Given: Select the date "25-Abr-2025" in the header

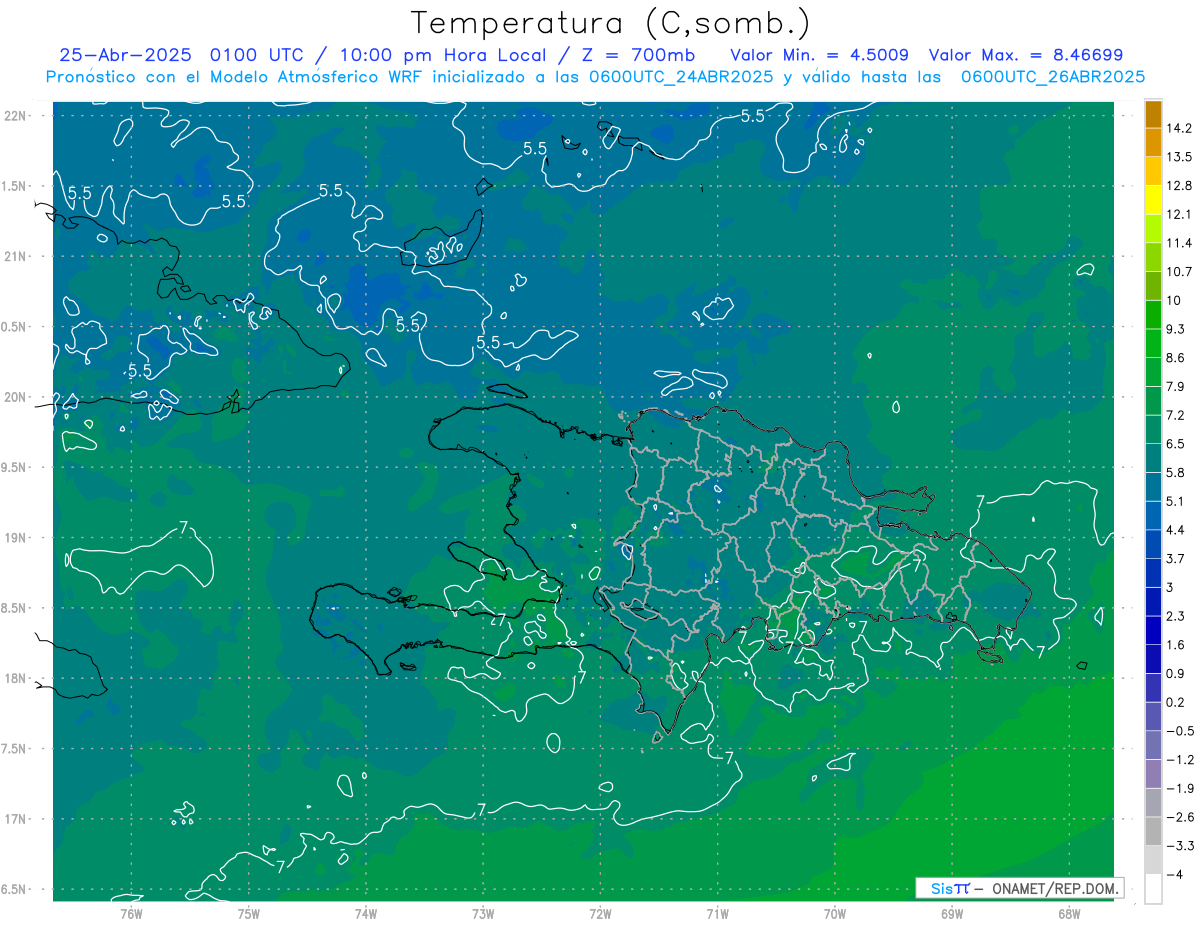Looking at the screenshot, I should click(x=126, y=55).
